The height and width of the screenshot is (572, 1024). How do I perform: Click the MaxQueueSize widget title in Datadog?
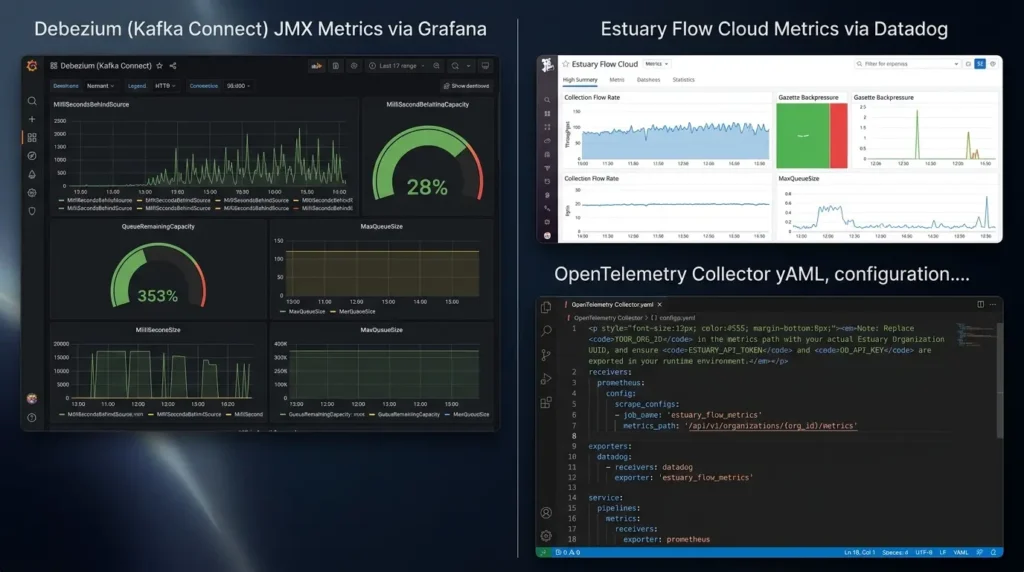click(799, 178)
